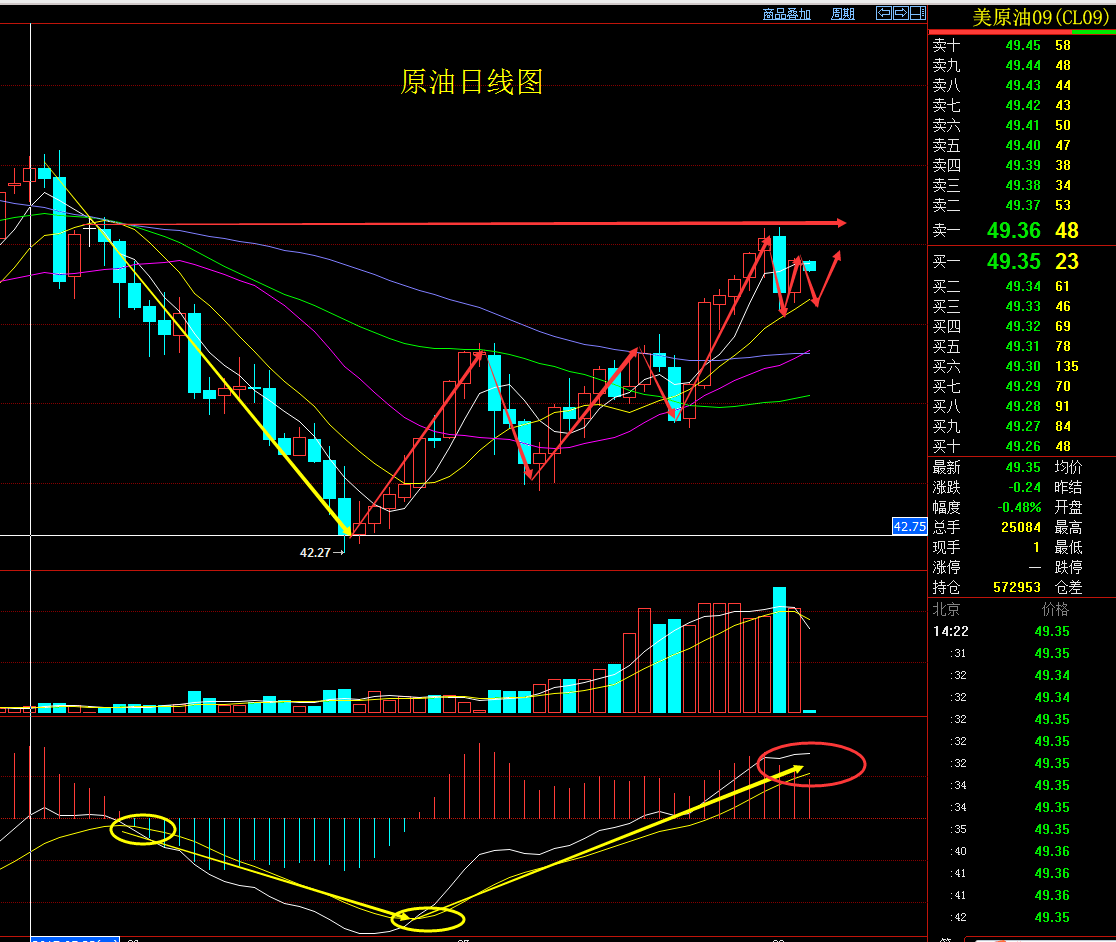Click the 涨跌 change value -0.24

[1025, 487]
